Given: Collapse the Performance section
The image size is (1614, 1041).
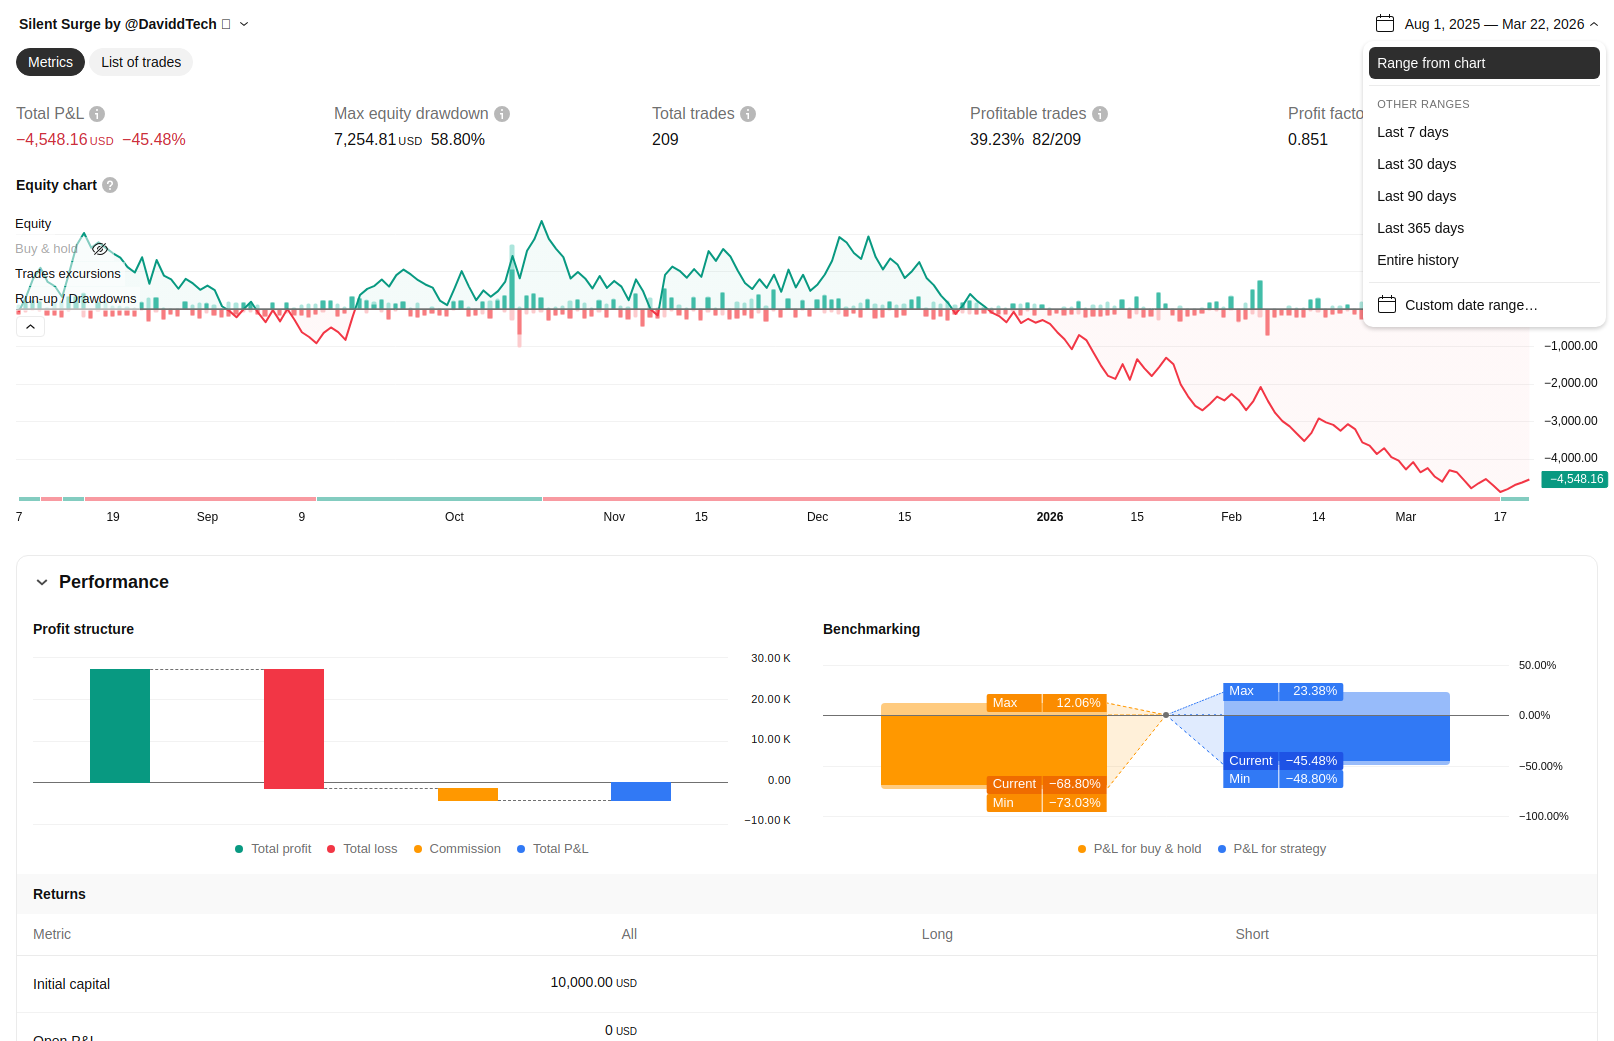Looking at the screenshot, I should [x=42, y=582].
